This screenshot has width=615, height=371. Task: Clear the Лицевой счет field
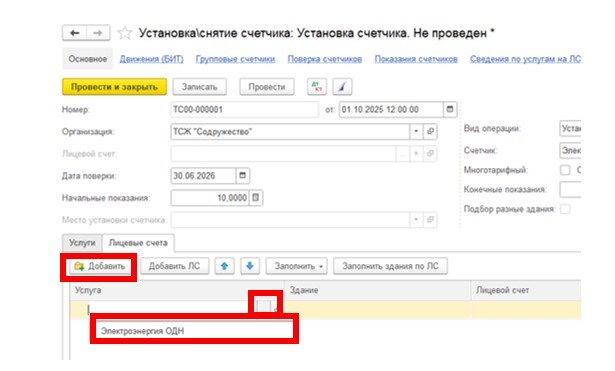click(x=416, y=153)
